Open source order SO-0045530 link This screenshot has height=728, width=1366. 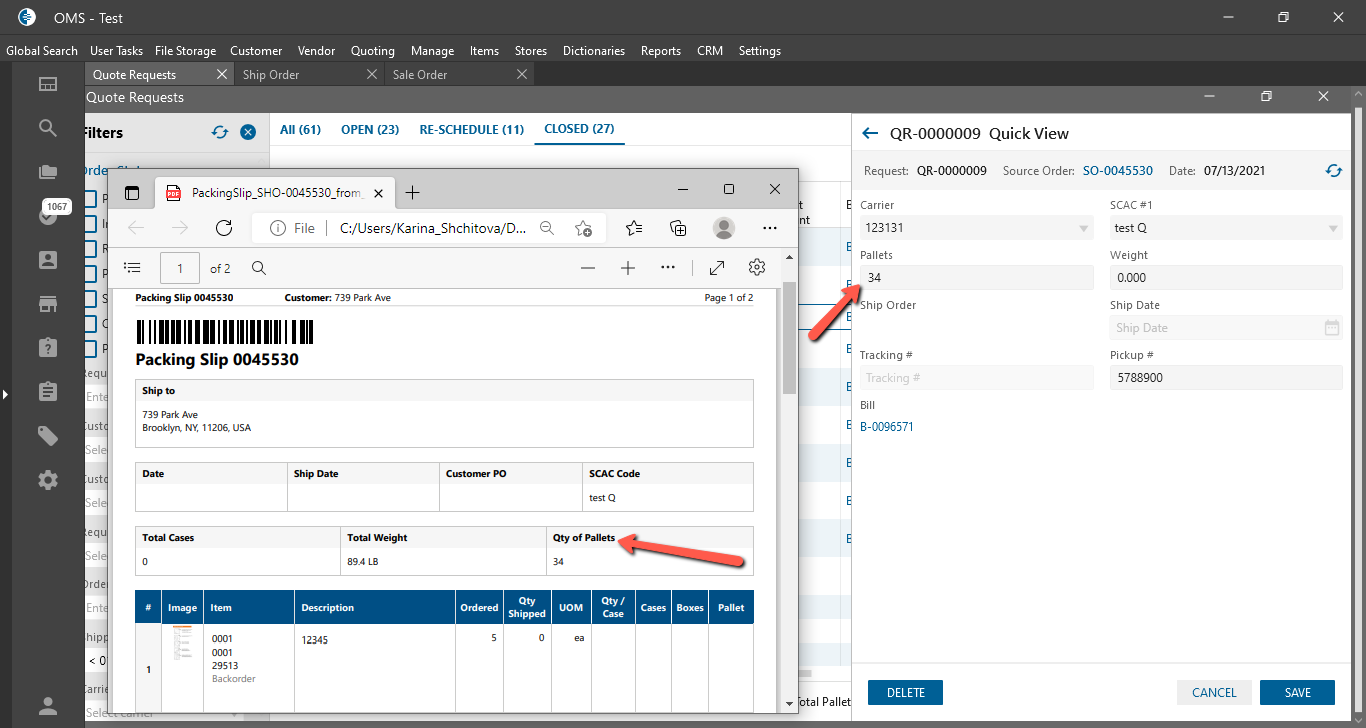(x=1117, y=171)
